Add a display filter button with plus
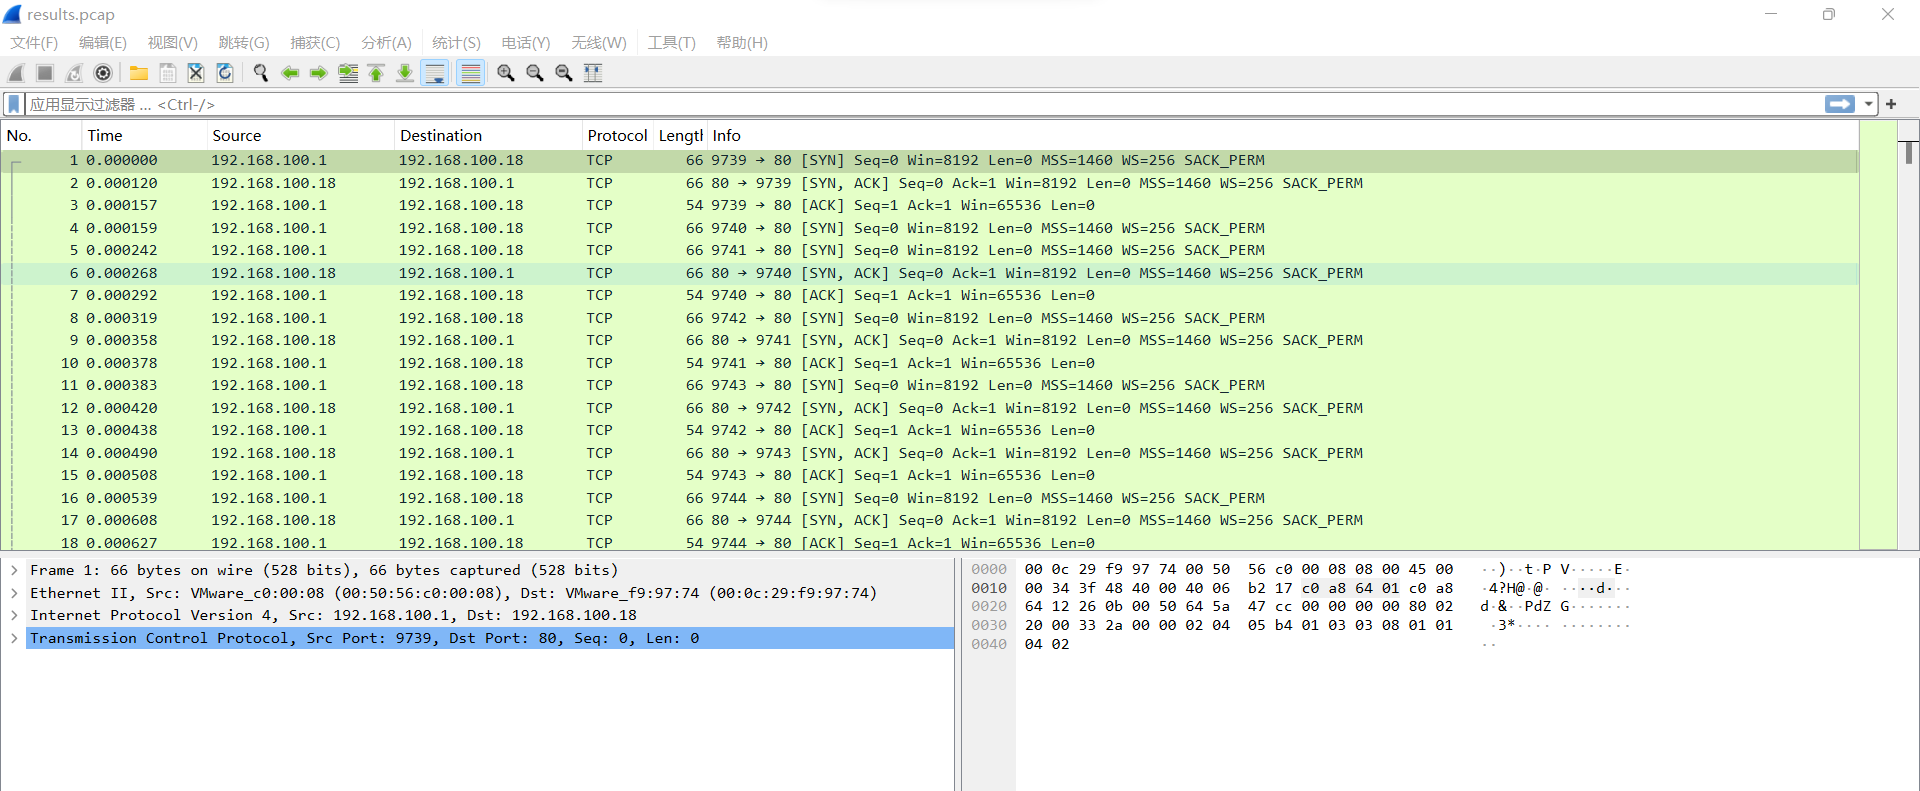 [x=1891, y=104]
